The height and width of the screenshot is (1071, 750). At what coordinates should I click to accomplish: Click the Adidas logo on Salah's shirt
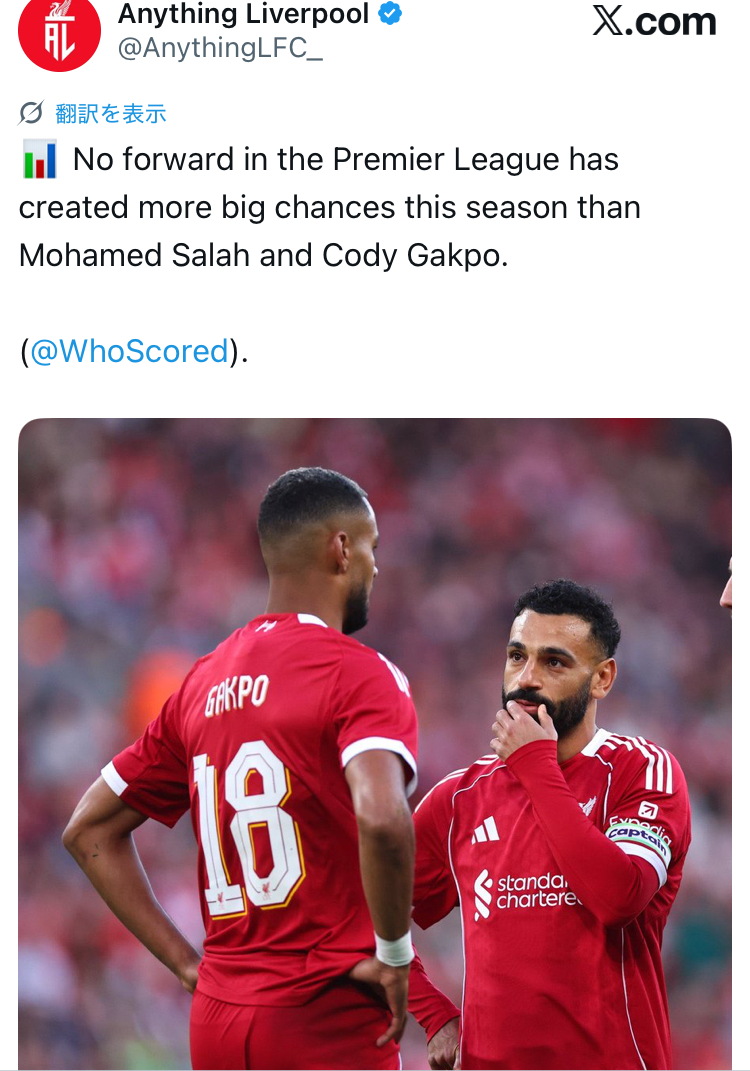coord(486,830)
